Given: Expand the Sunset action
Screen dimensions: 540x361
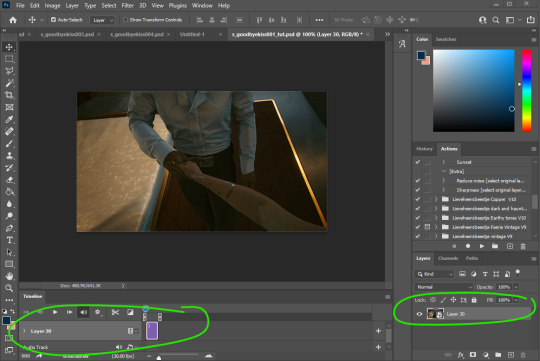Looking at the screenshot, I should pyautogui.click(x=444, y=162).
